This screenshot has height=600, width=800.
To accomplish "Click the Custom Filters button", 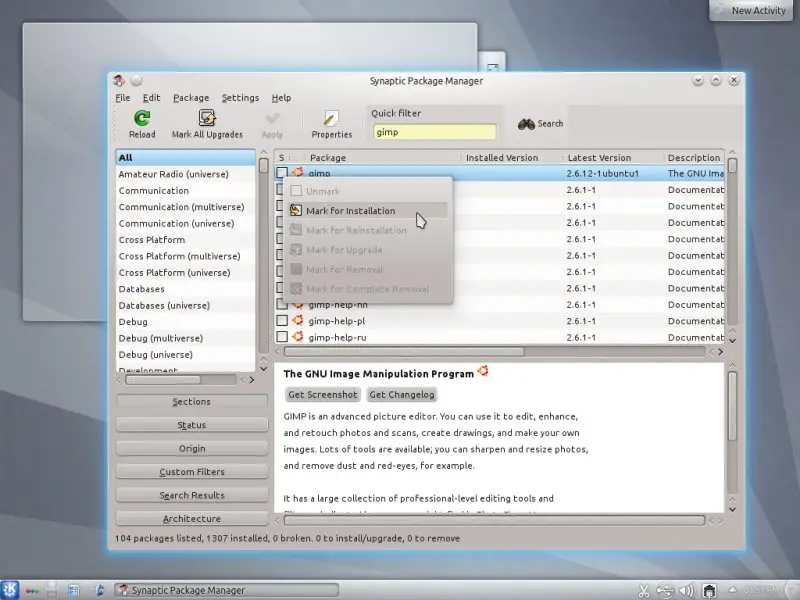I will pos(192,472).
